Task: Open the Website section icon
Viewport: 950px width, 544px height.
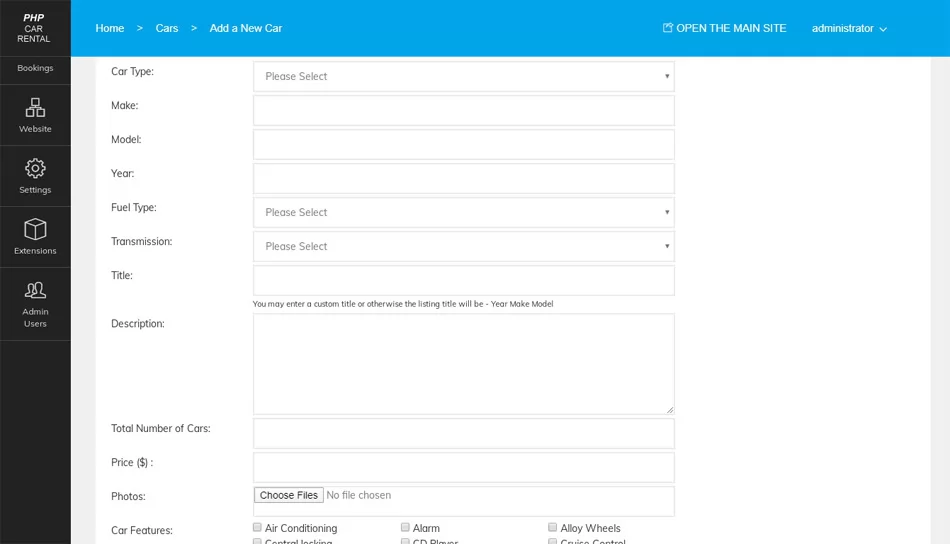Action: click(x=35, y=108)
